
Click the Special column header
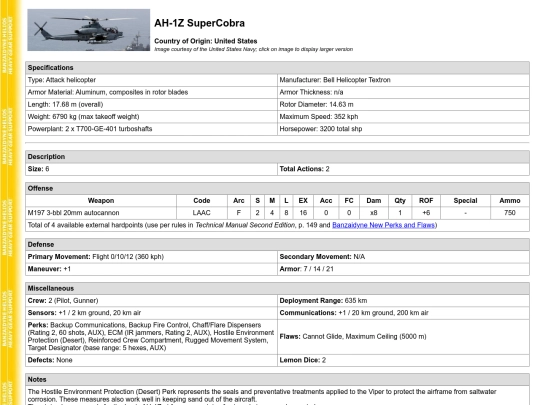click(465, 201)
